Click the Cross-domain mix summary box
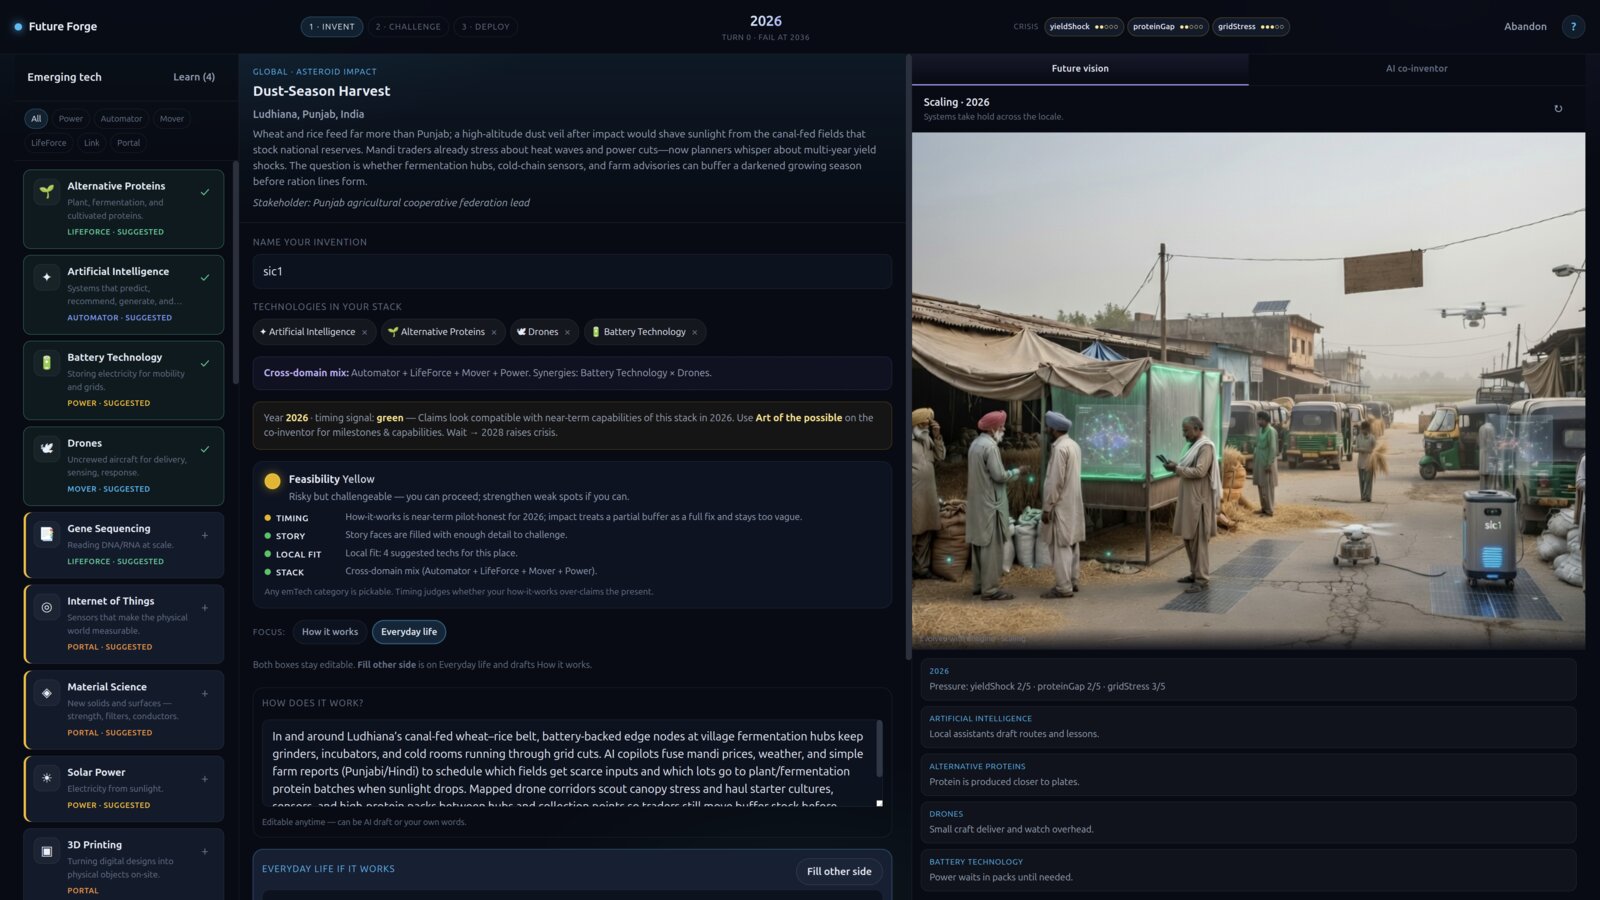The image size is (1600, 900). coord(572,373)
